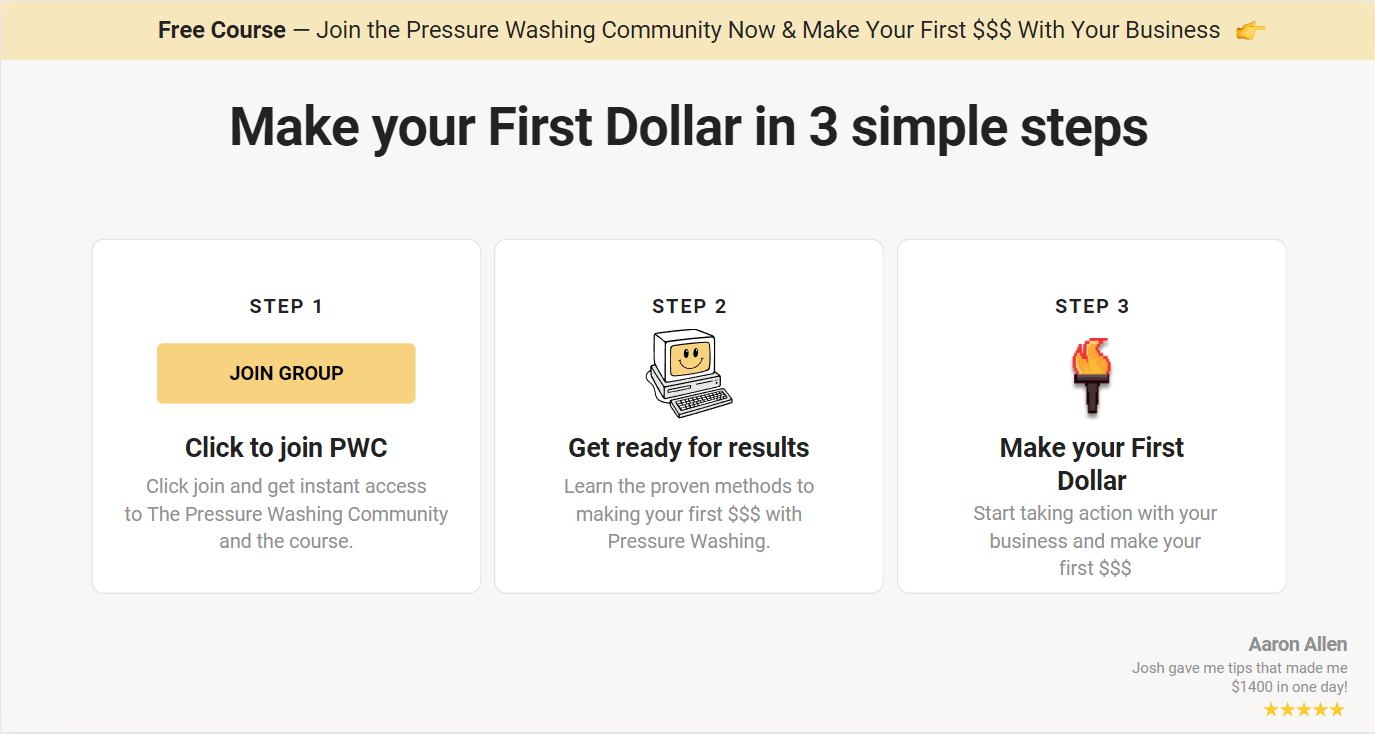Click the five-star rating under the testimonial

(1303, 710)
